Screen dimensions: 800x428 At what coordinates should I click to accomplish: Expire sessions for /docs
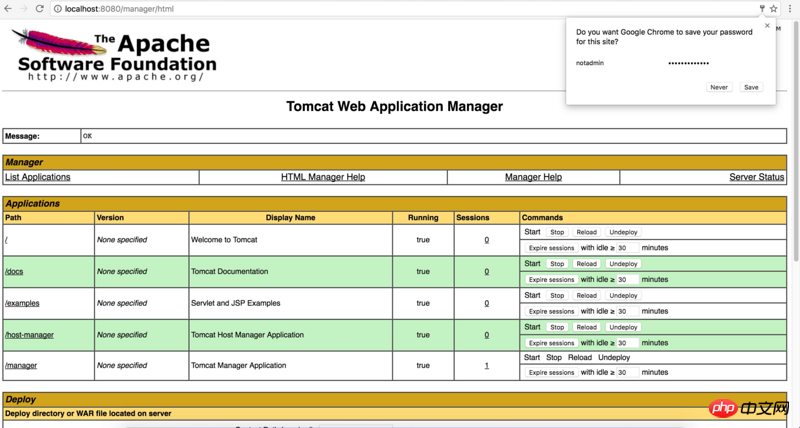point(551,280)
